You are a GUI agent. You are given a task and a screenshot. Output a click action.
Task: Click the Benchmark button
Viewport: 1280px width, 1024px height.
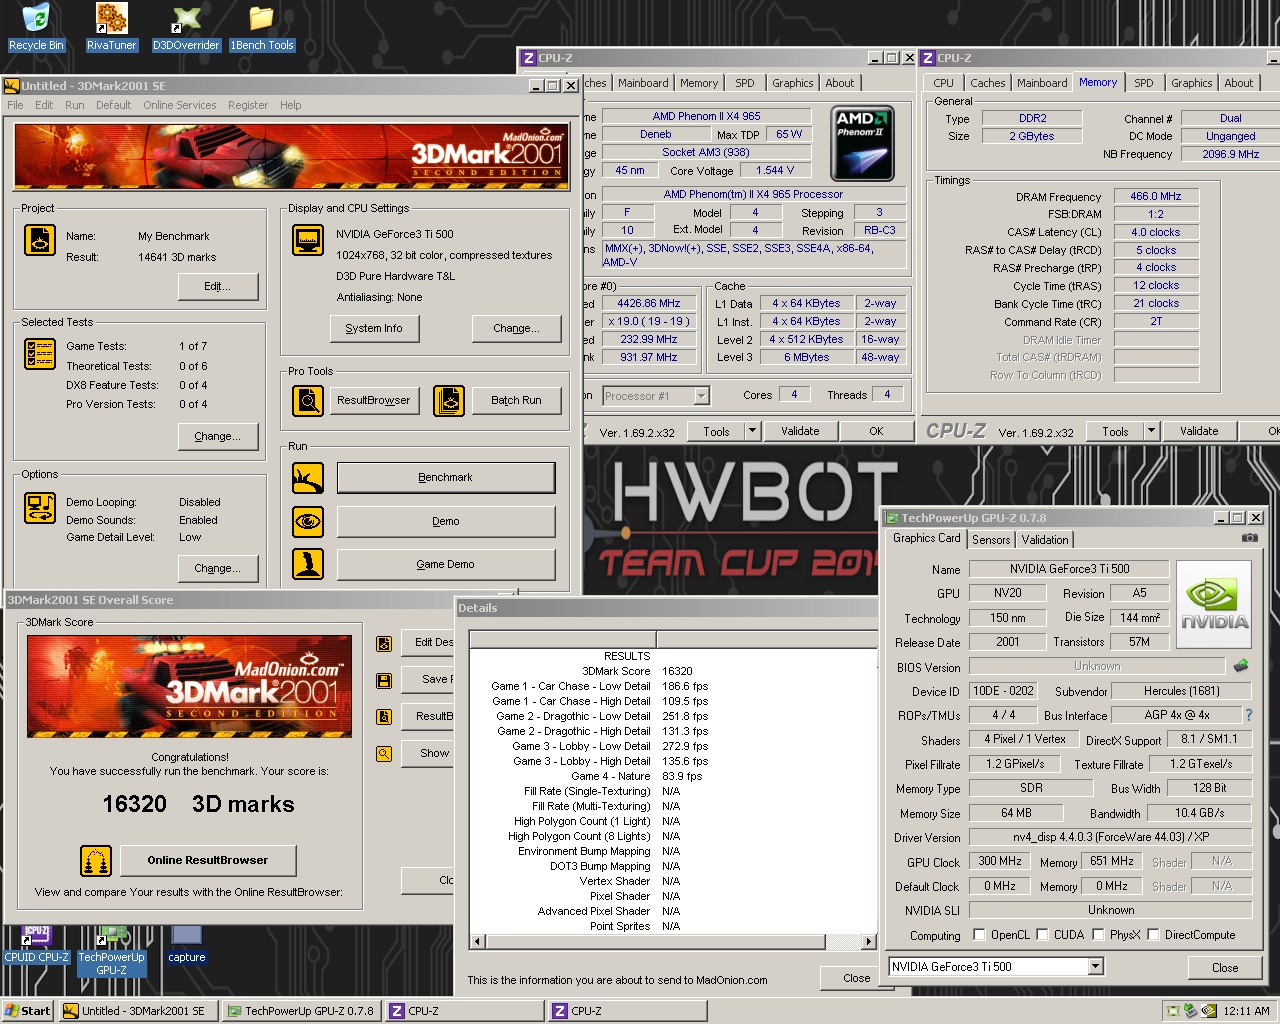point(445,478)
